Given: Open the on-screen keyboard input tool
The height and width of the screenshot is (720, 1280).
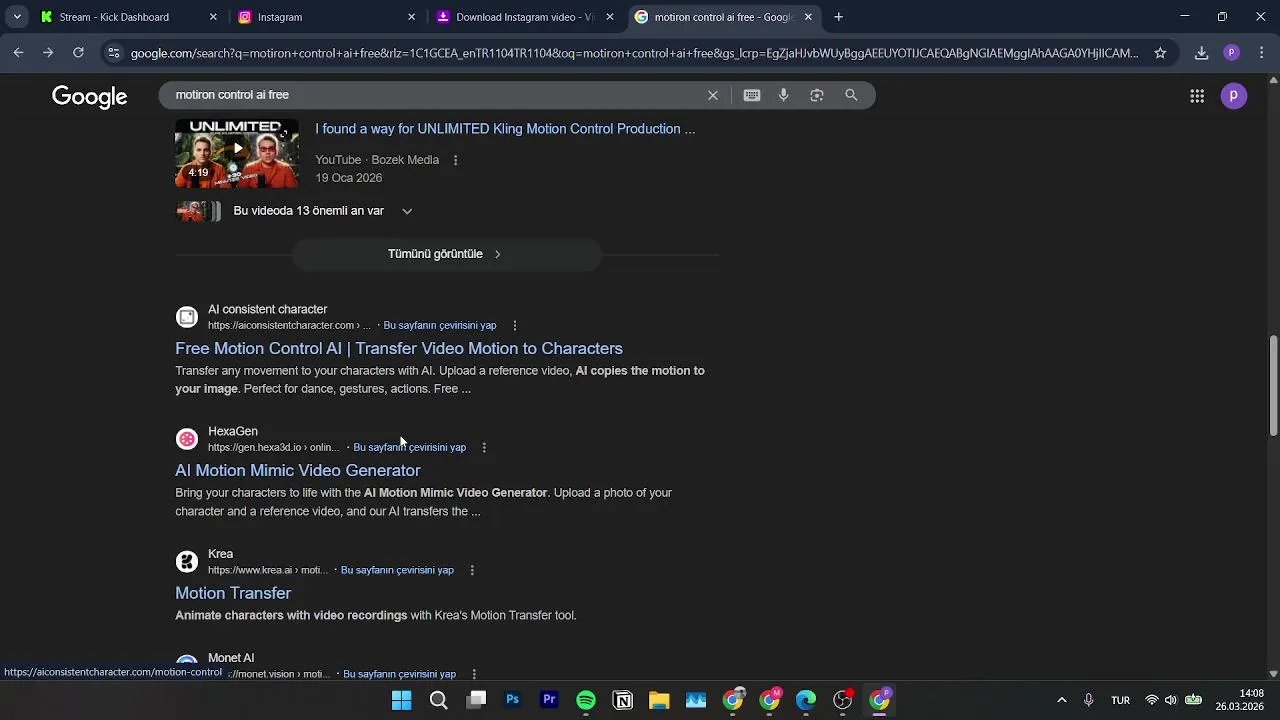Looking at the screenshot, I should coord(752,95).
